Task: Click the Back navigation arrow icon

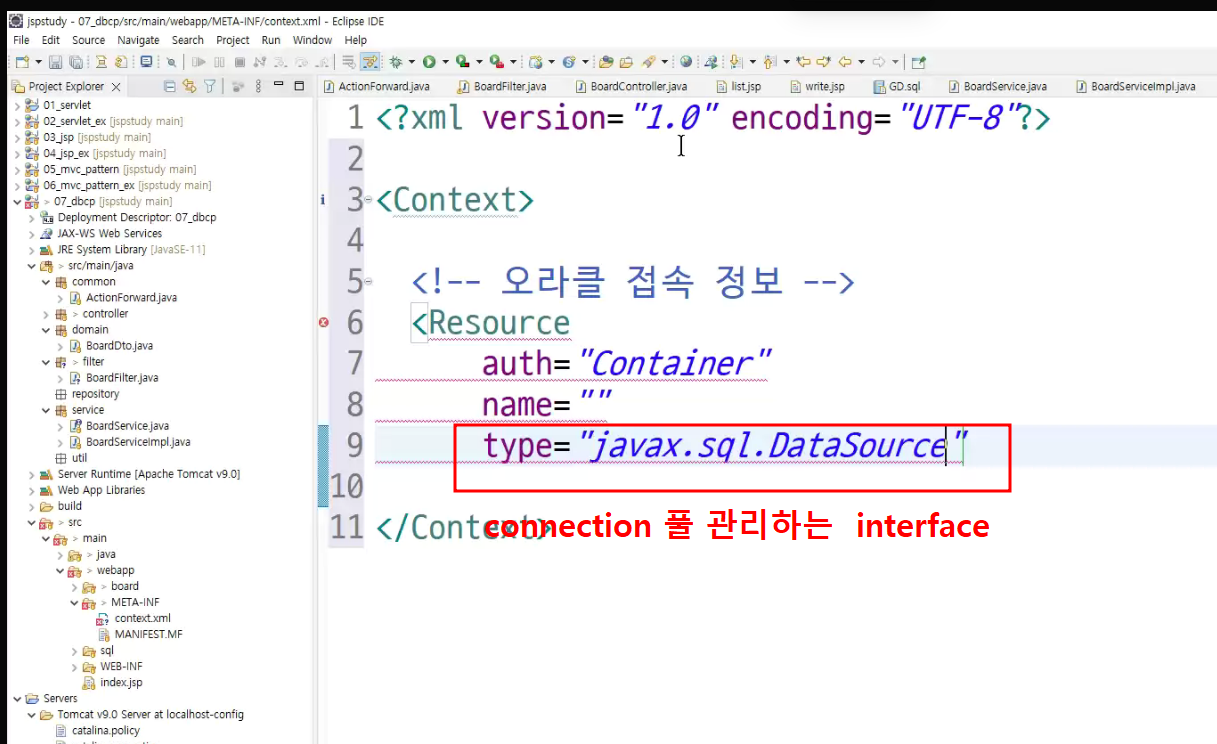Action: click(x=845, y=62)
